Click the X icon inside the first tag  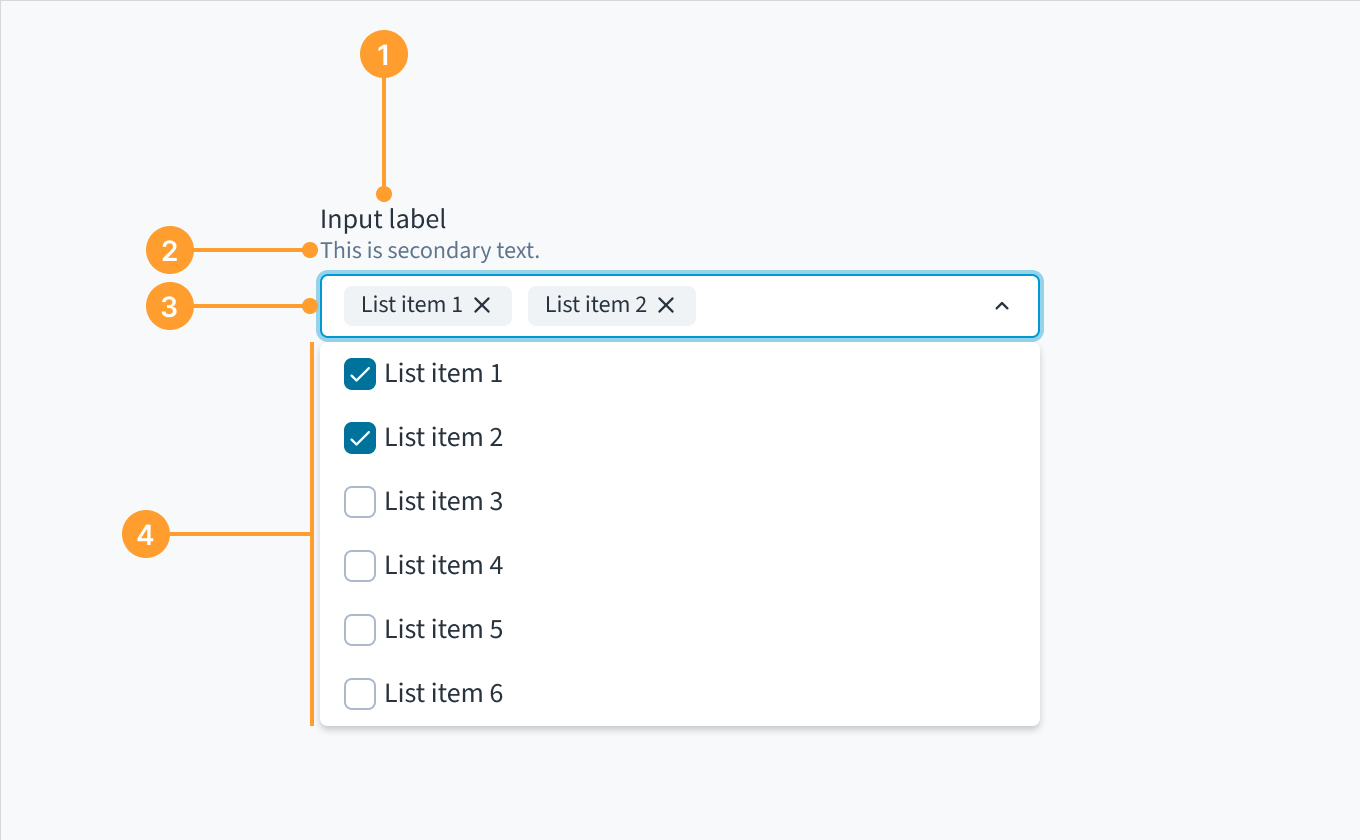click(482, 305)
